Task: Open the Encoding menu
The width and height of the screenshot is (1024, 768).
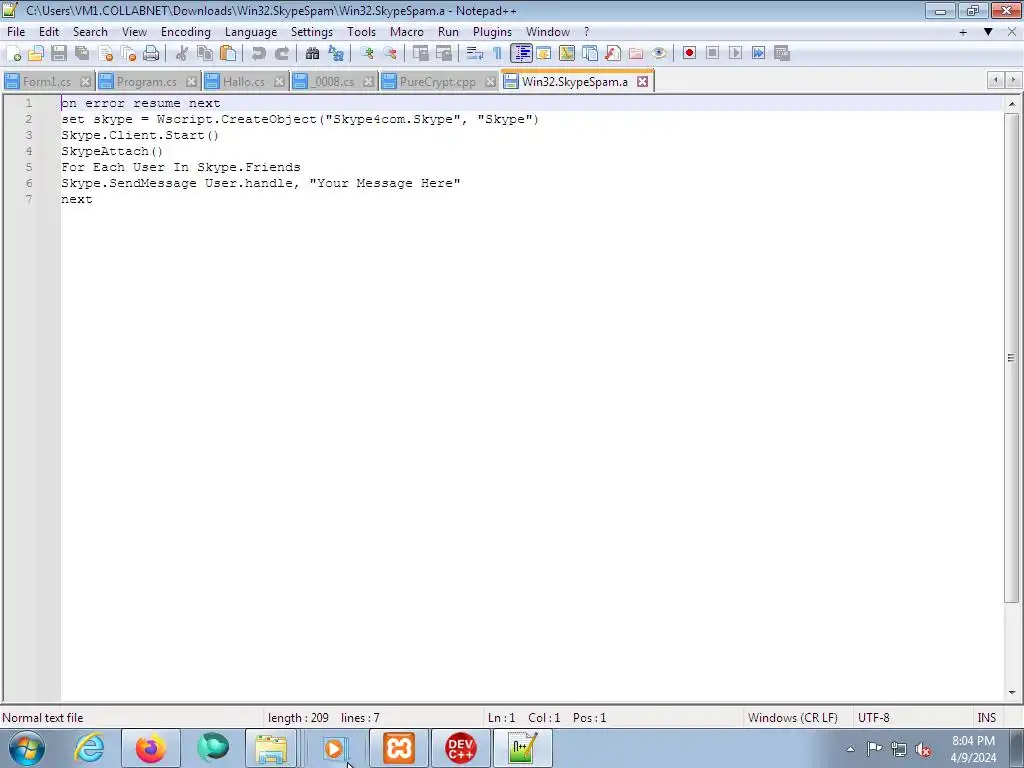Action: [x=185, y=32]
